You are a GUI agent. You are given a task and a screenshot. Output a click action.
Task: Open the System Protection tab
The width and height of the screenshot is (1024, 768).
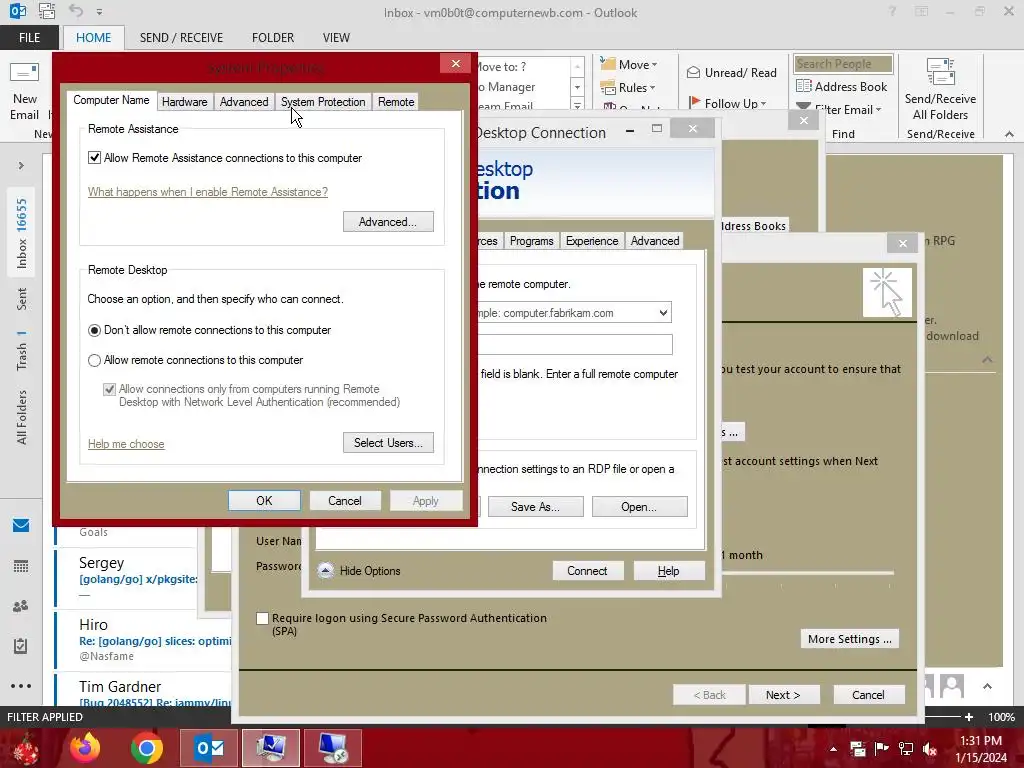pyautogui.click(x=323, y=102)
